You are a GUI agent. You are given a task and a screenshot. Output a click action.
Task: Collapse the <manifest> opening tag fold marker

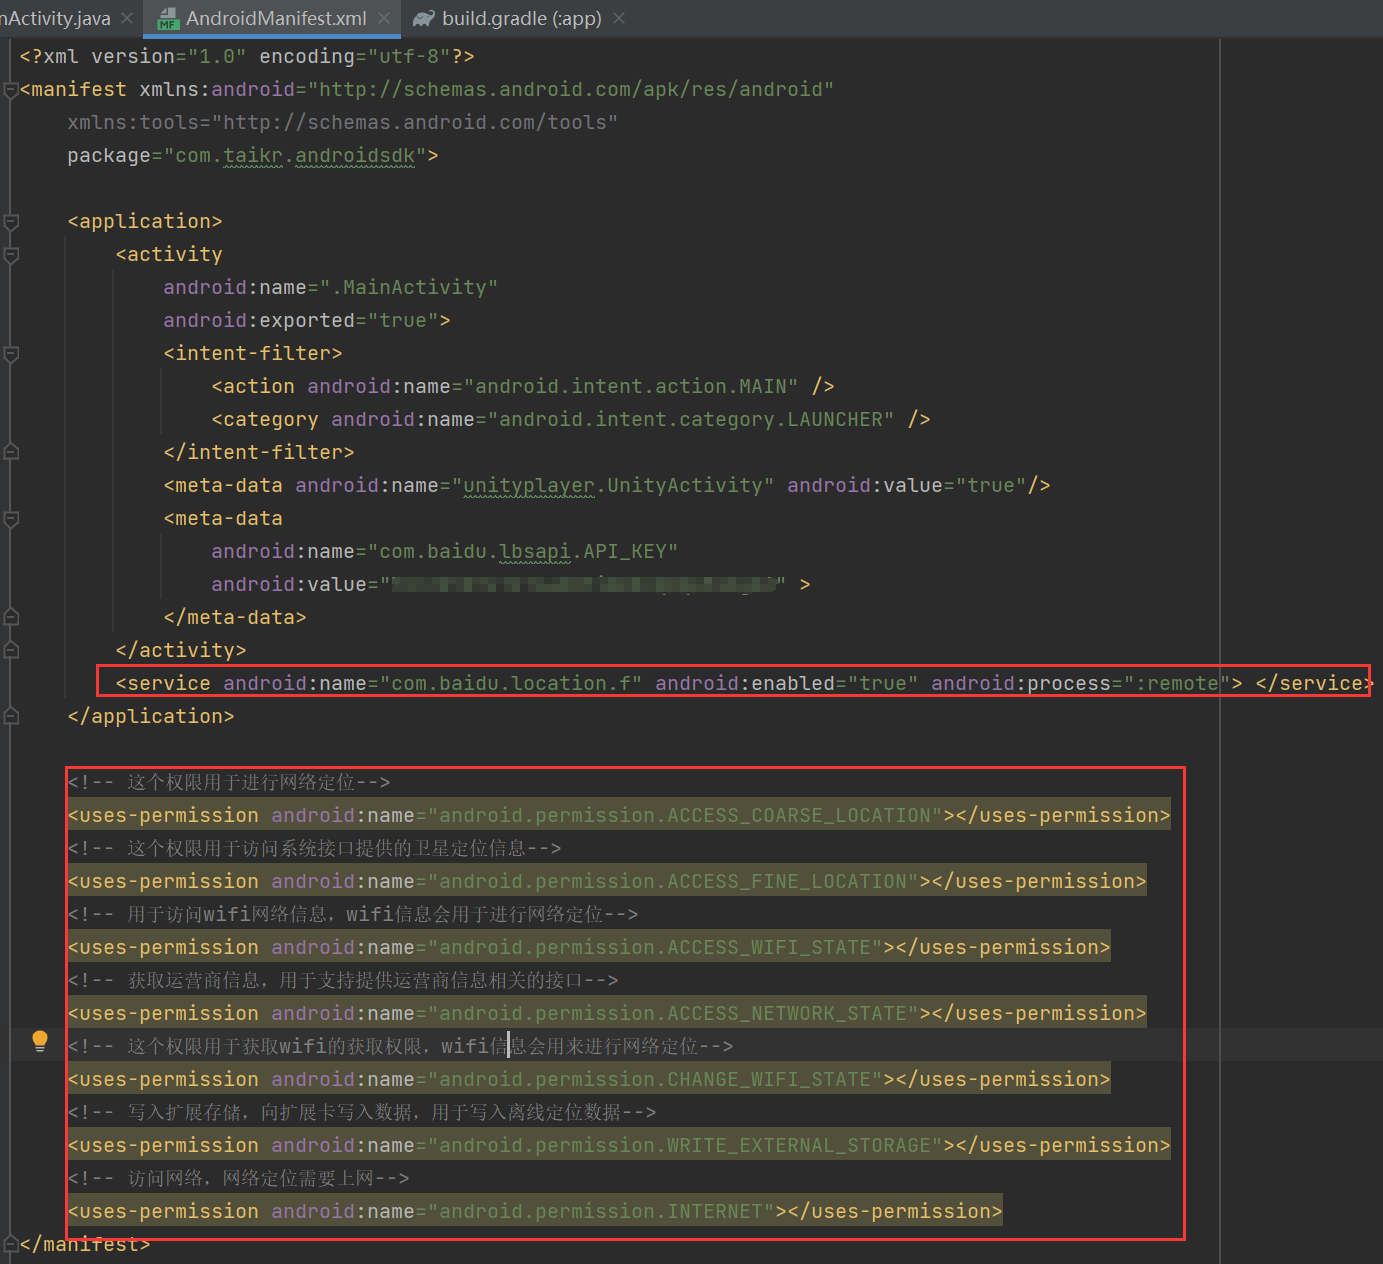(11, 90)
